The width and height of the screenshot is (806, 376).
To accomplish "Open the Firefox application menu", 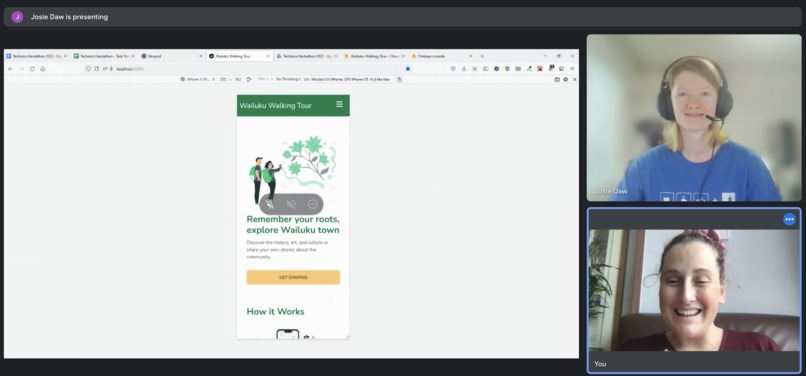I will (572, 68).
